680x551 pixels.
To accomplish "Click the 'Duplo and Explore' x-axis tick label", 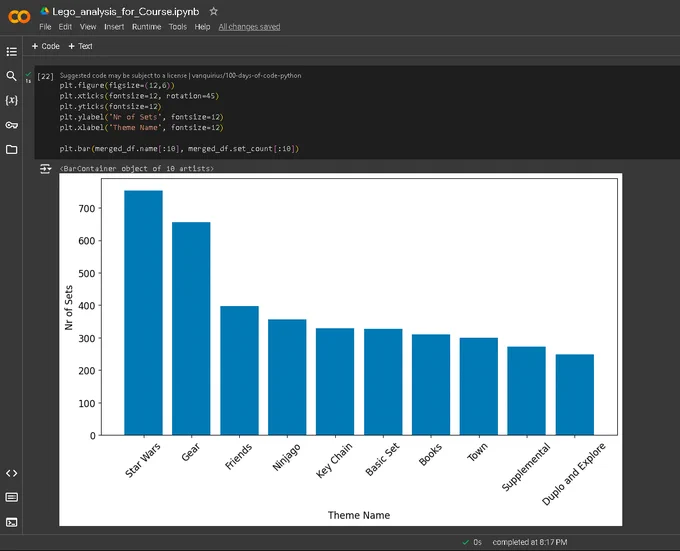I will [573, 474].
